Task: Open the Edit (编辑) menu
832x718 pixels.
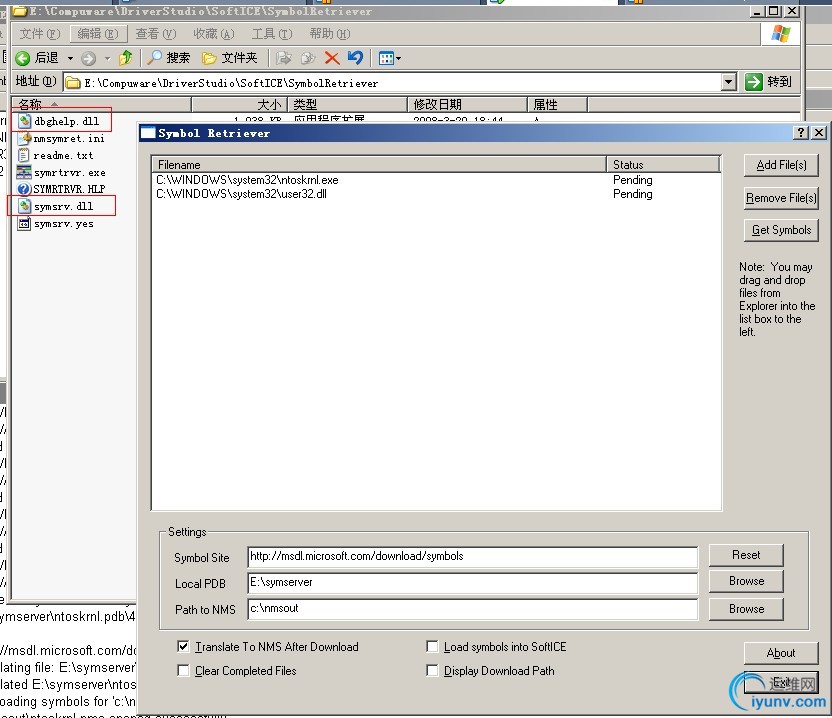Action: coord(98,34)
